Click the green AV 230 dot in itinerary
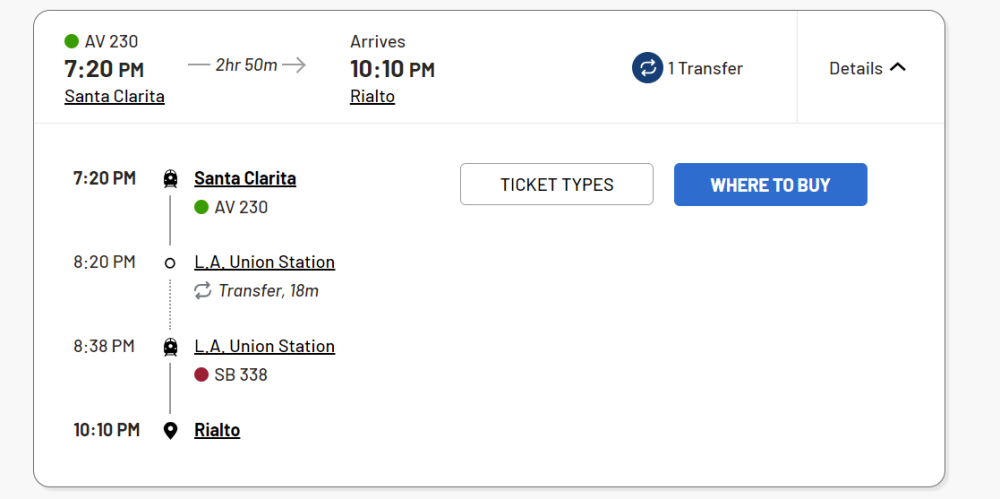Viewport: 1000px width, 499px height. pos(201,207)
